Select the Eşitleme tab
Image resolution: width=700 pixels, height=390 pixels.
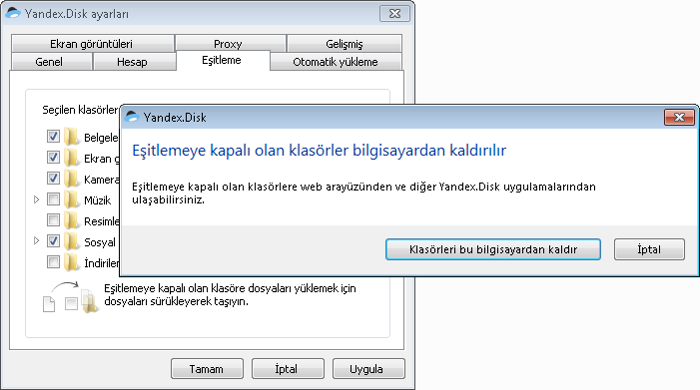click(x=223, y=60)
